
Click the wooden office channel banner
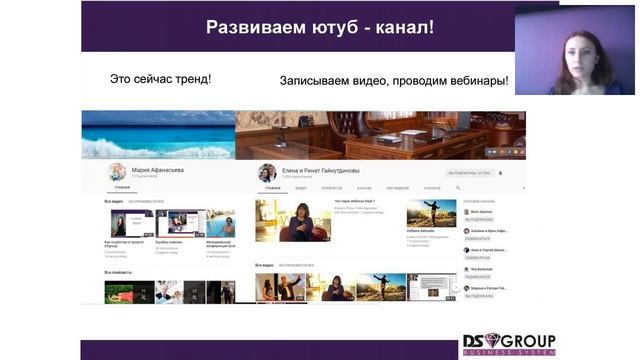coord(380,135)
